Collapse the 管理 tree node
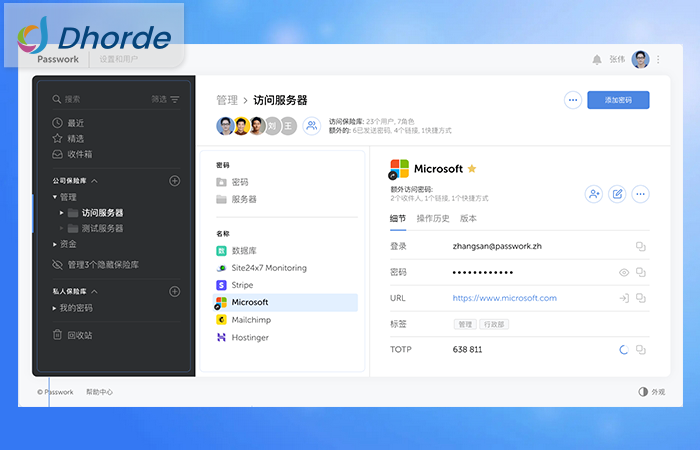This screenshot has height=450, width=700. point(54,197)
